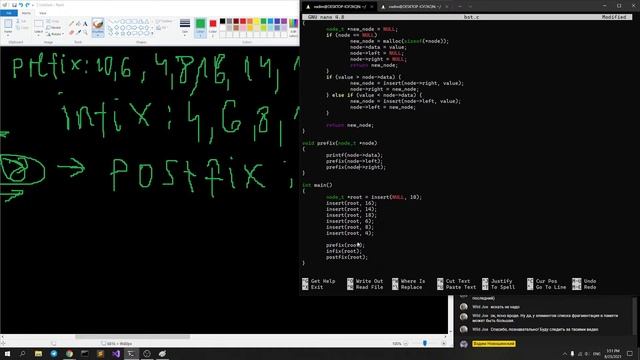The image size is (640, 360).
Task: Switch to the Home tab in Paint
Action: (26, 13)
